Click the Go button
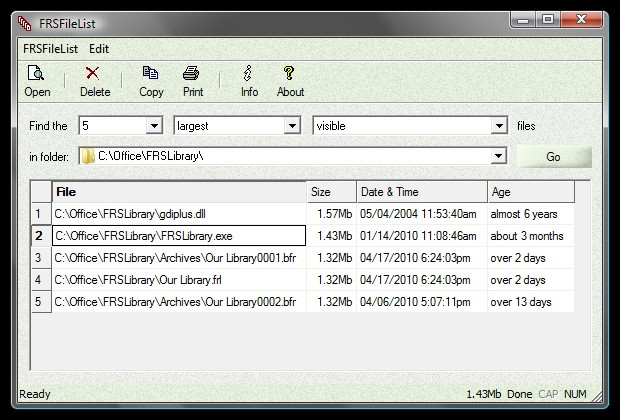The width and height of the screenshot is (620, 420). (x=553, y=157)
